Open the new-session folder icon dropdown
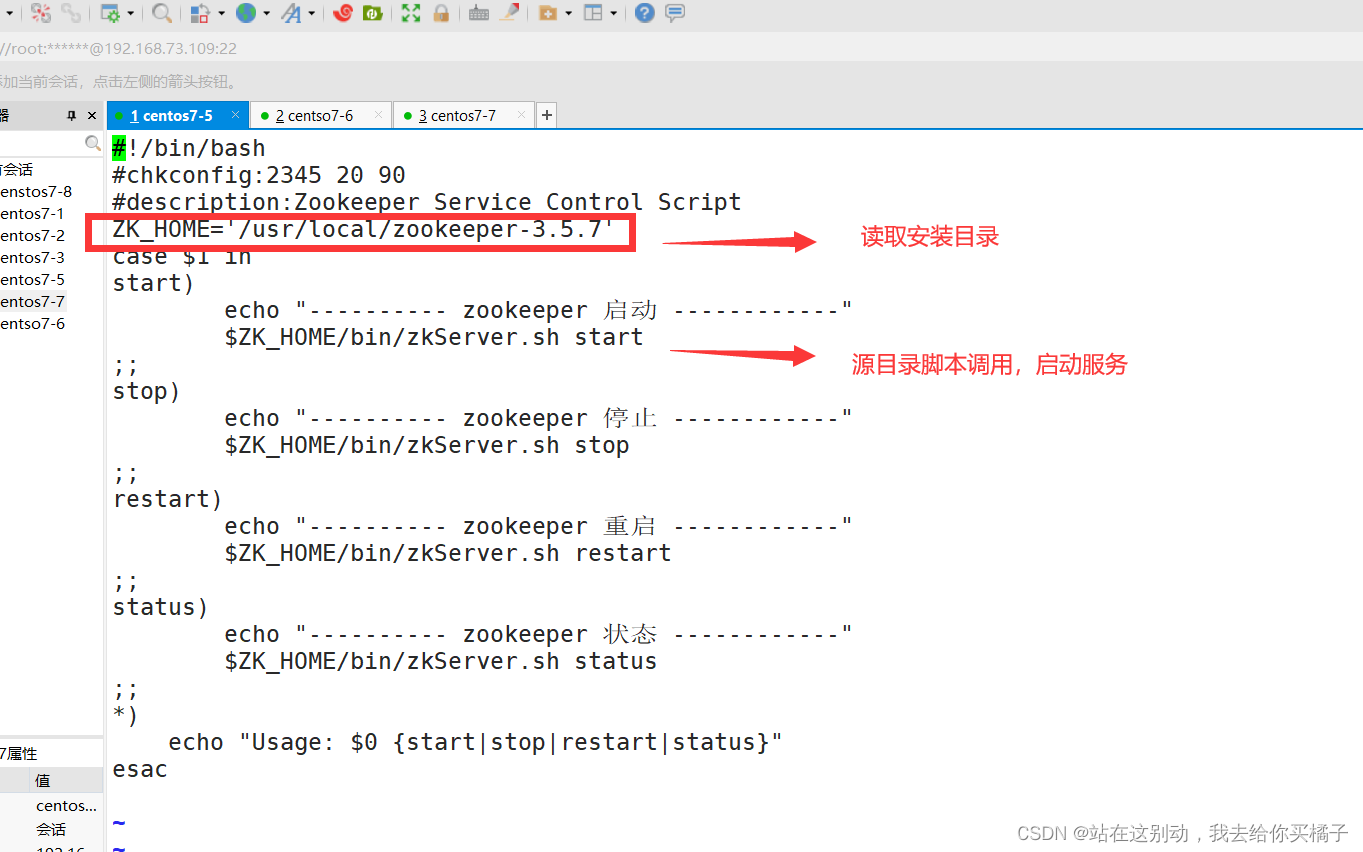Screen dimensions: 1363x852 [566, 13]
